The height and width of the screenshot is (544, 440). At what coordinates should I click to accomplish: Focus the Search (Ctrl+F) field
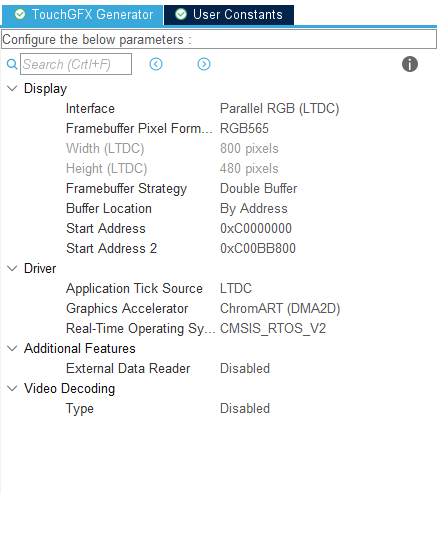(76, 64)
